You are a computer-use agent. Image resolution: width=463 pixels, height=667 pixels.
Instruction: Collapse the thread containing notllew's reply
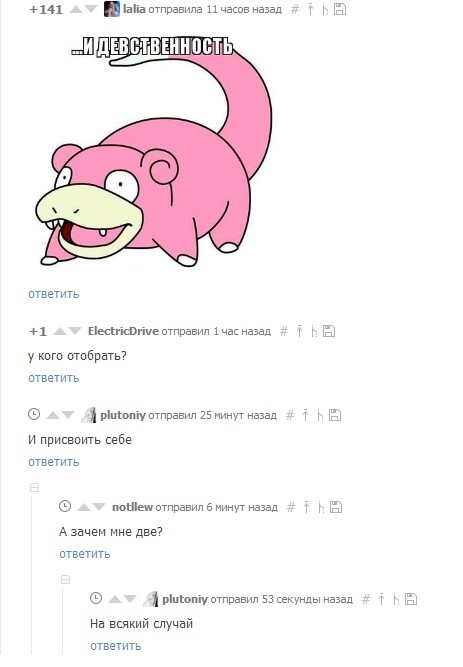point(34,487)
